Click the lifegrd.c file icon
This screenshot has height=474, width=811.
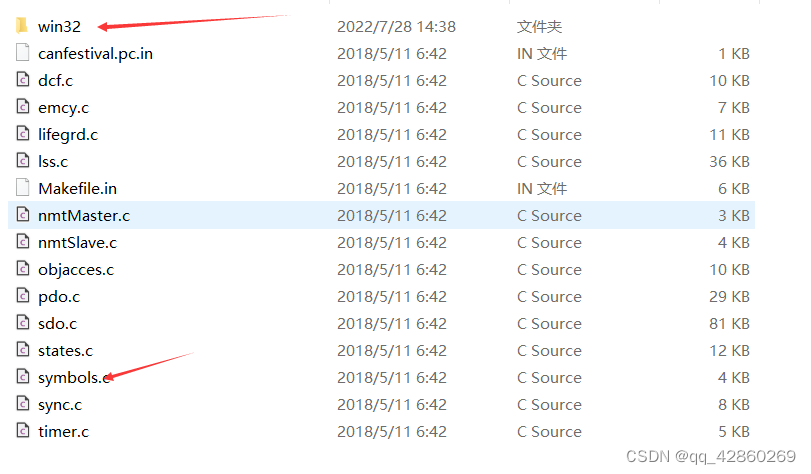(x=23, y=134)
